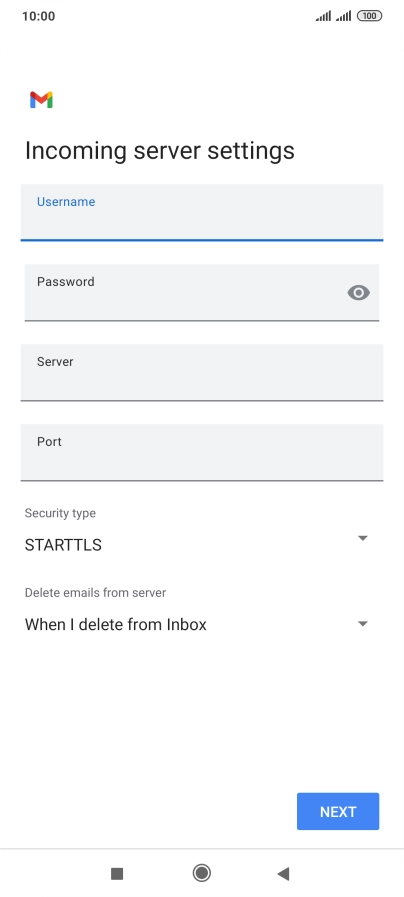The height and width of the screenshot is (897, 404).
Task: Tap the clock showing 10:00
Action: pyautogui.click(x=38, y=16)
